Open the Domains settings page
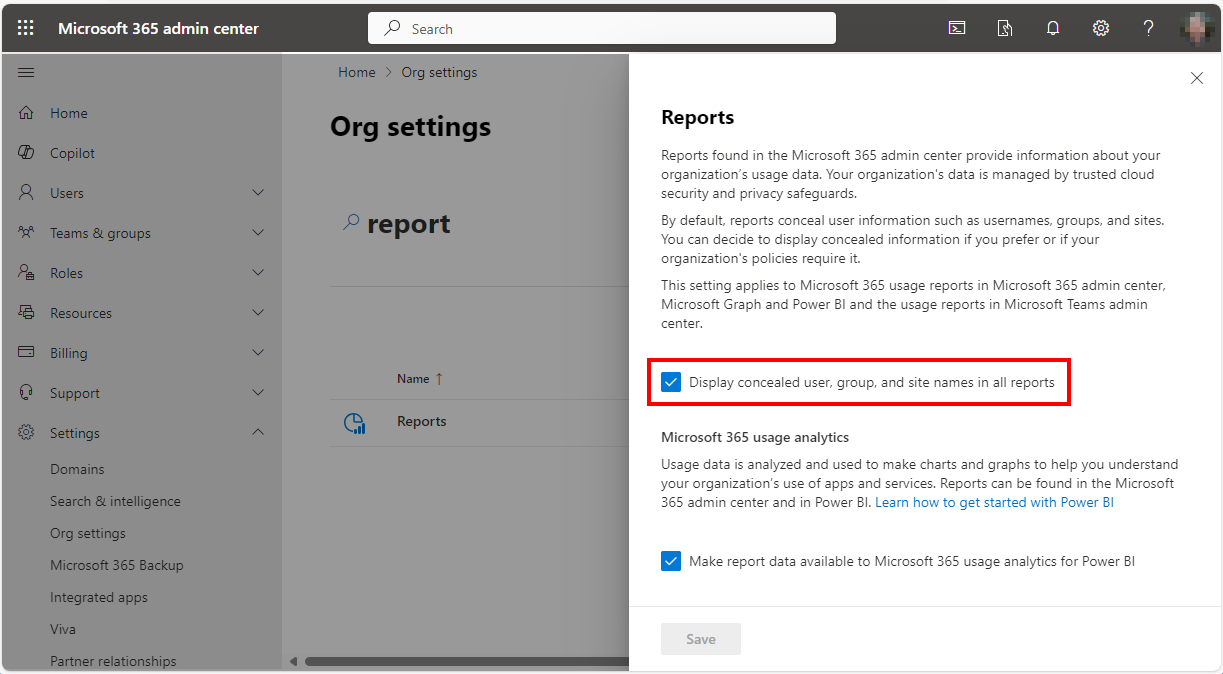Screen dimensions: 1223x674 tap(76, 468)
